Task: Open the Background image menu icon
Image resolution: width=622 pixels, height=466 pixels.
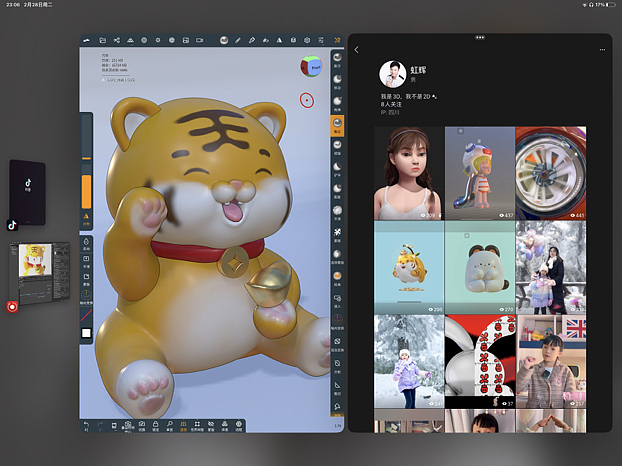Action: [x=186, y=40]
